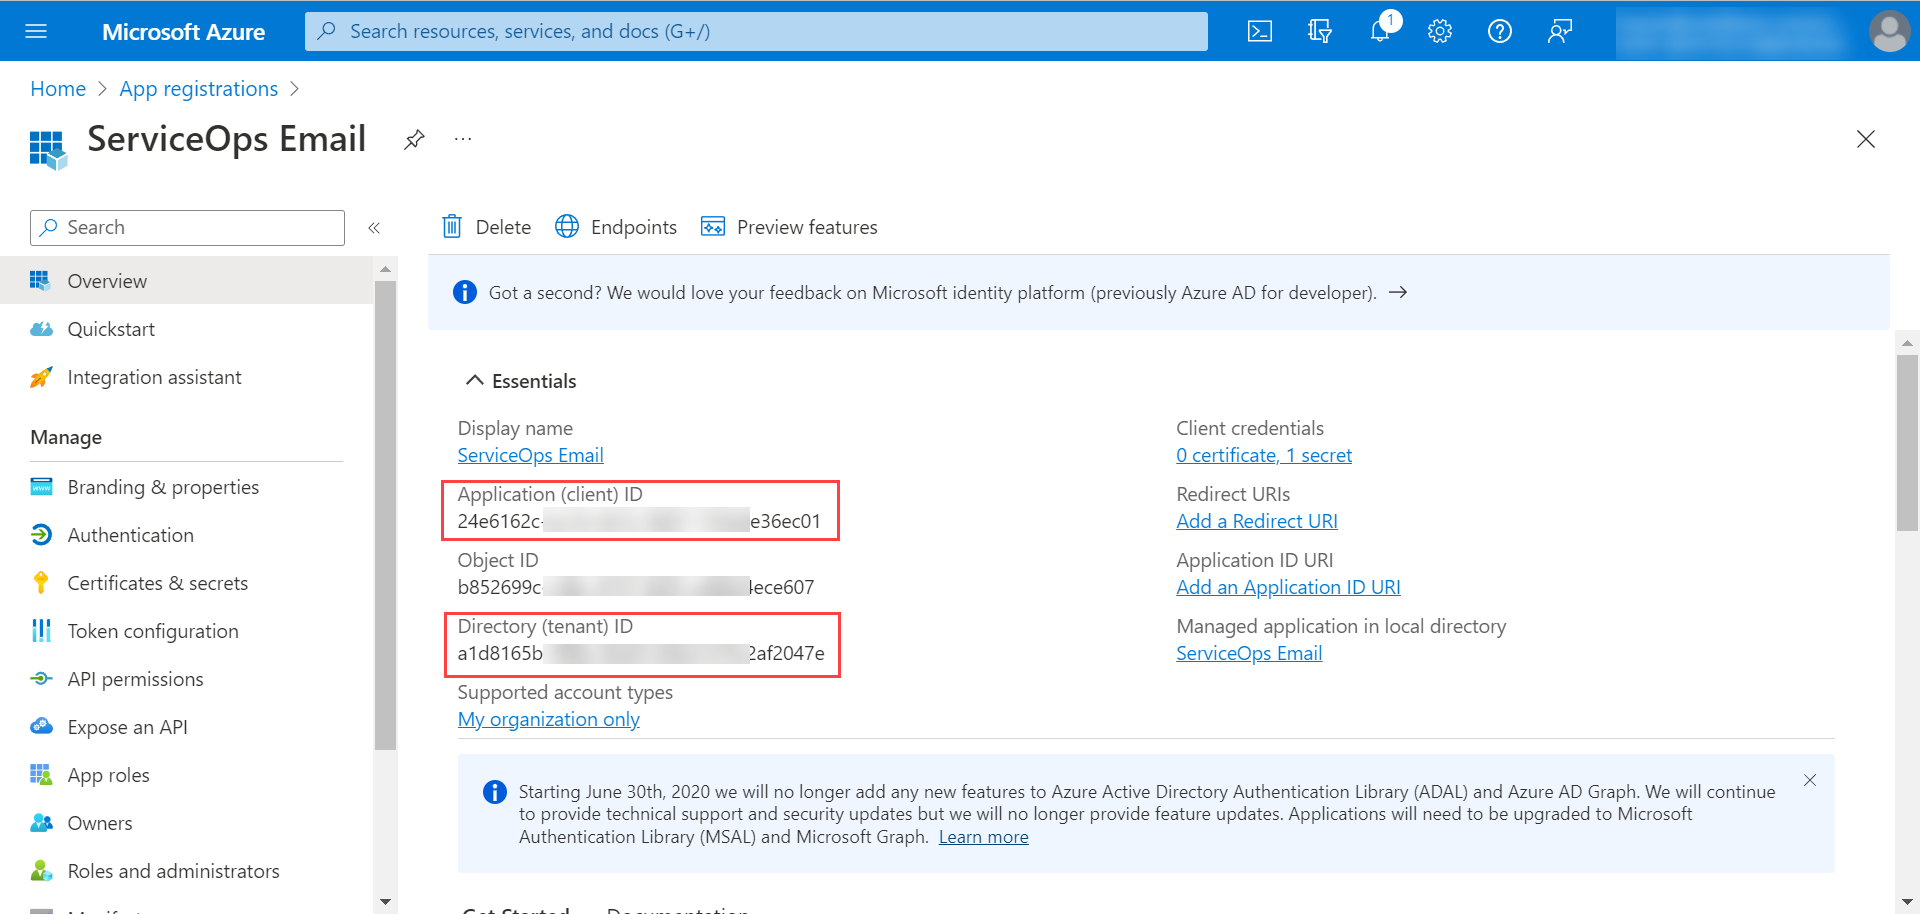Click Add an Application ID URI
This screenshot has height=914, width=1920.
click(1288, 587)
